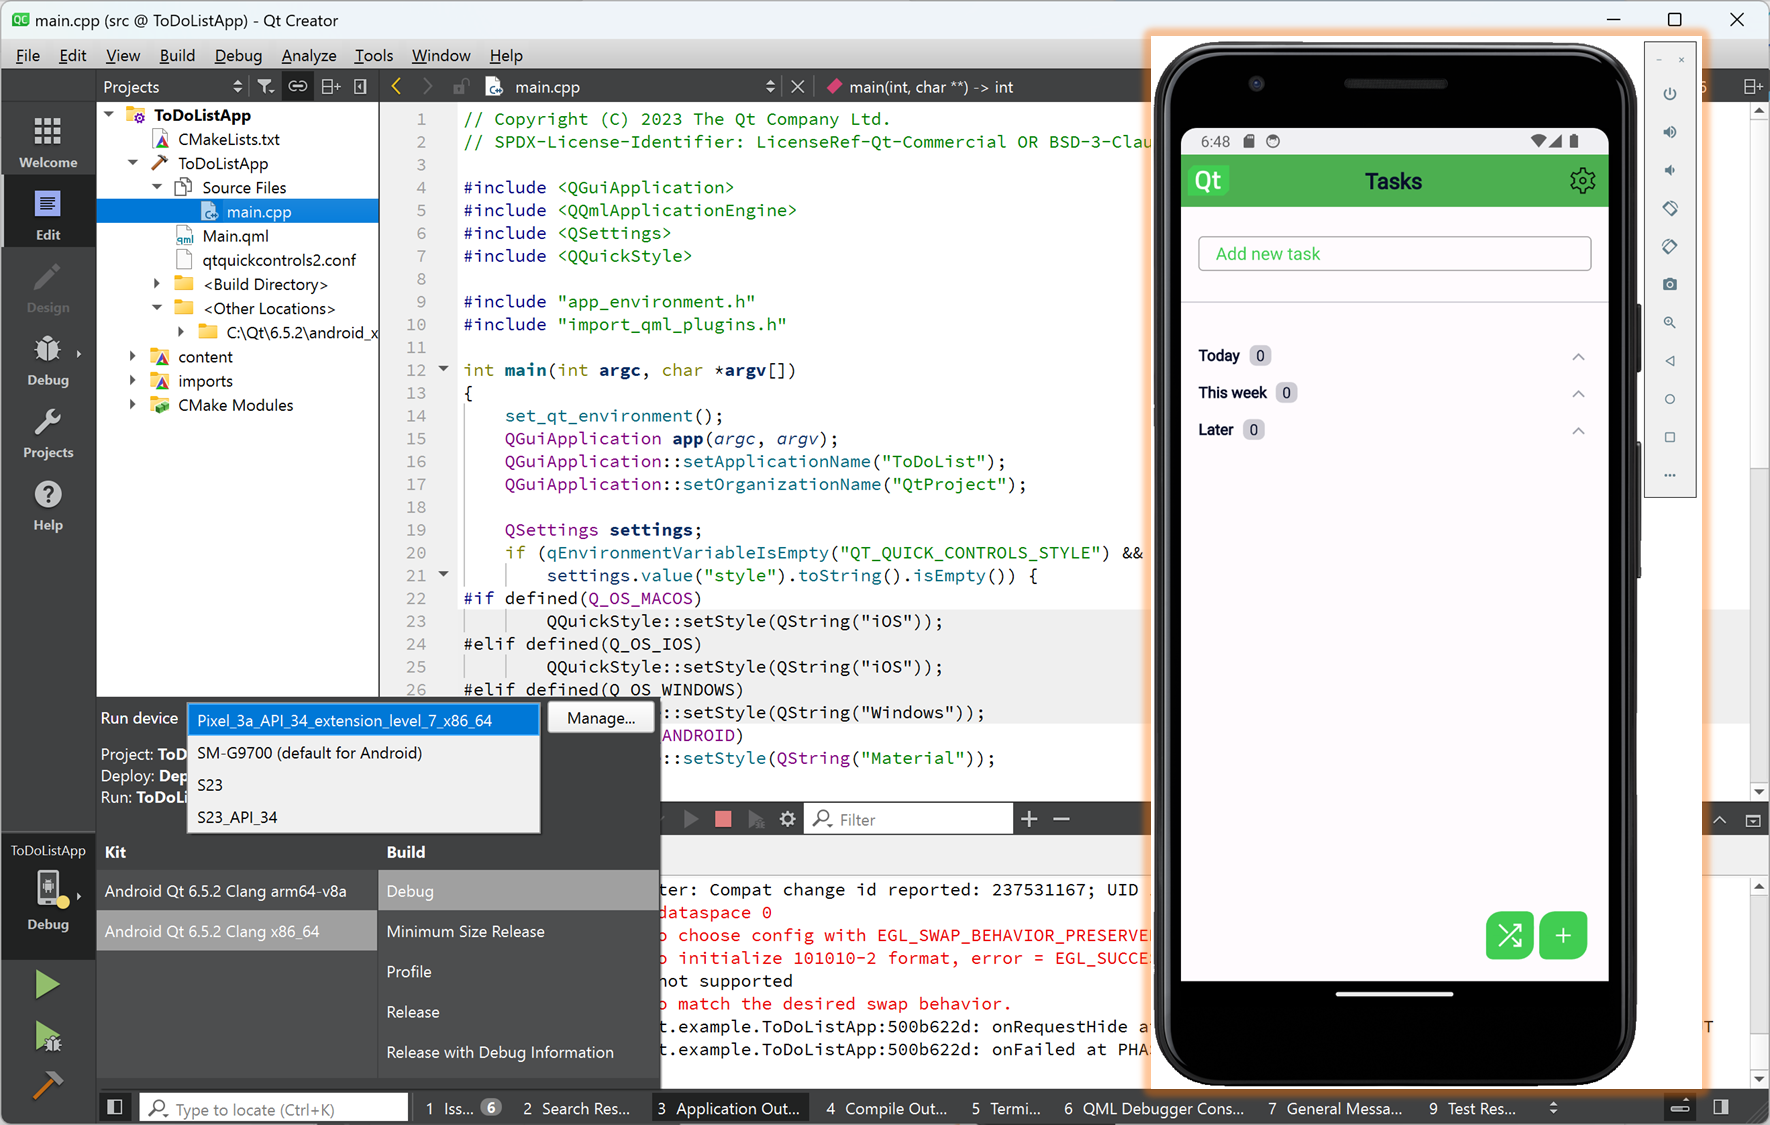Image resolution: width=1770 pixels, height=1125 pixels.
Task: Lower emulator volume
Action: tap(1670, 170)
